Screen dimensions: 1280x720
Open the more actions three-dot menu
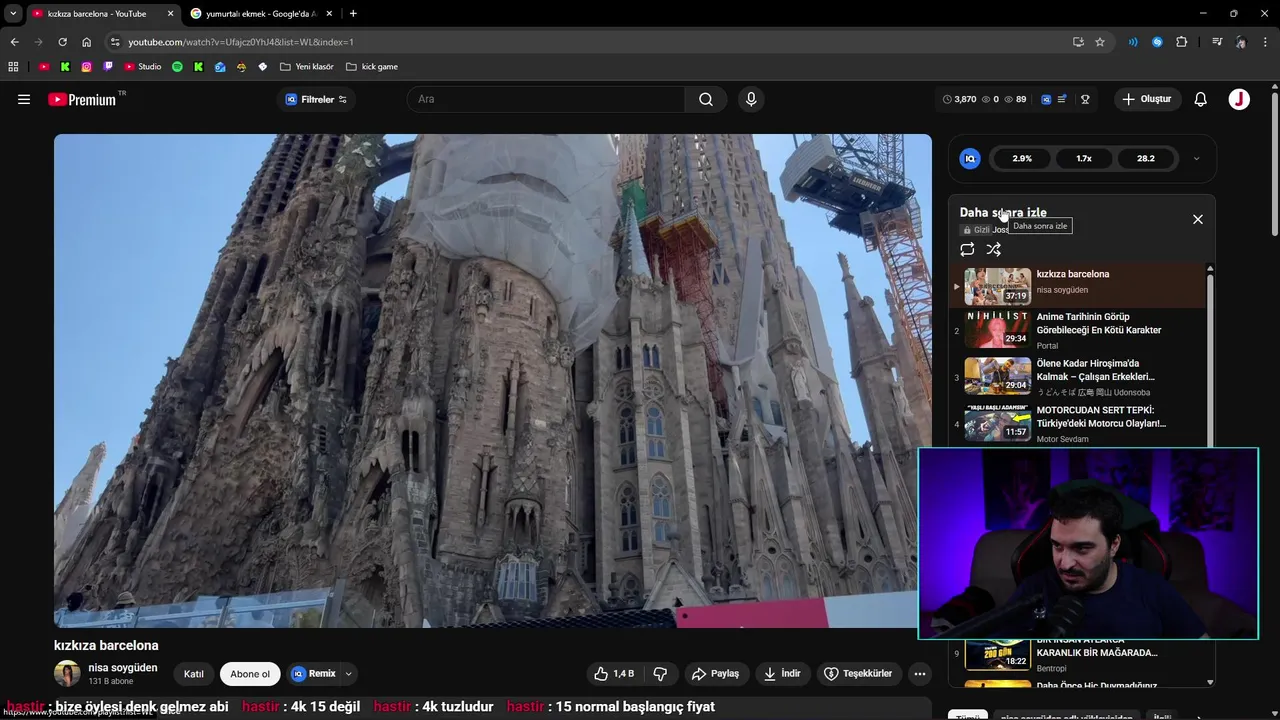(920, 674)
